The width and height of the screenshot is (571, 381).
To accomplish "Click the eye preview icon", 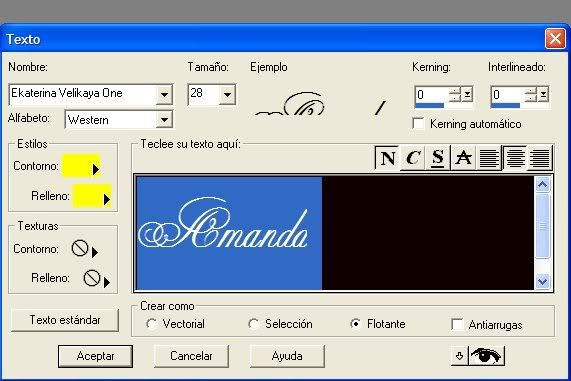I will coord(486,356).
